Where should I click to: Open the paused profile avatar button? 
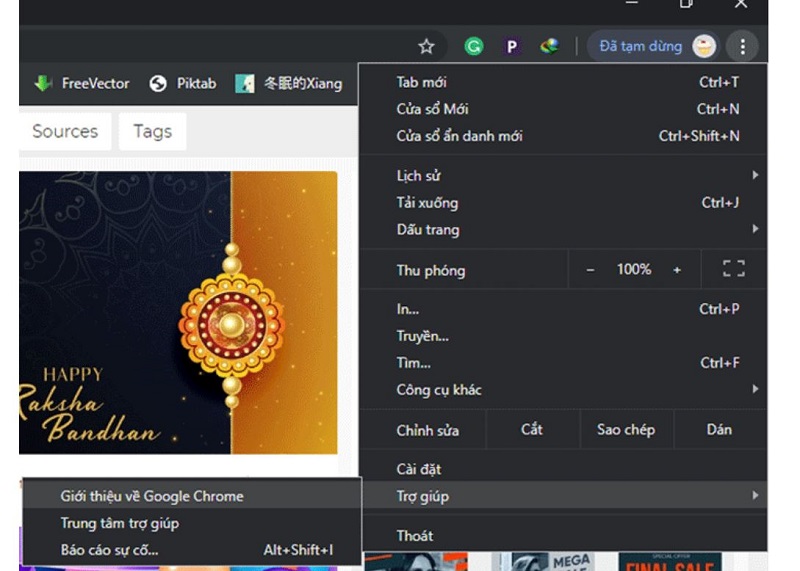click(x=653, y=46)
